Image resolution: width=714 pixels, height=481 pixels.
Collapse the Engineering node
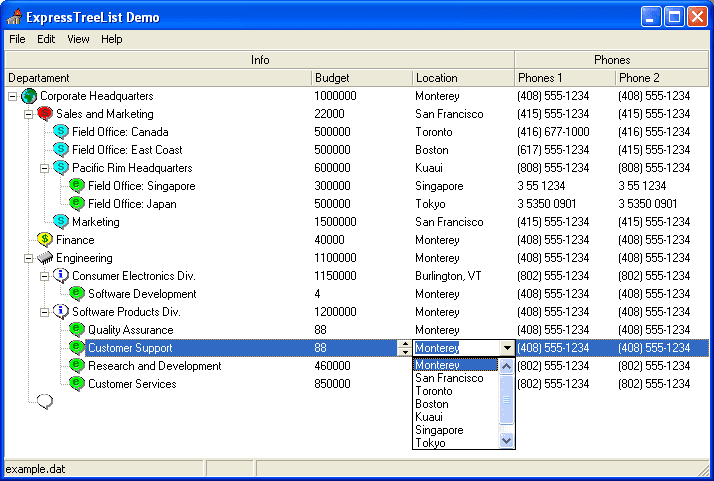(28, 258)
